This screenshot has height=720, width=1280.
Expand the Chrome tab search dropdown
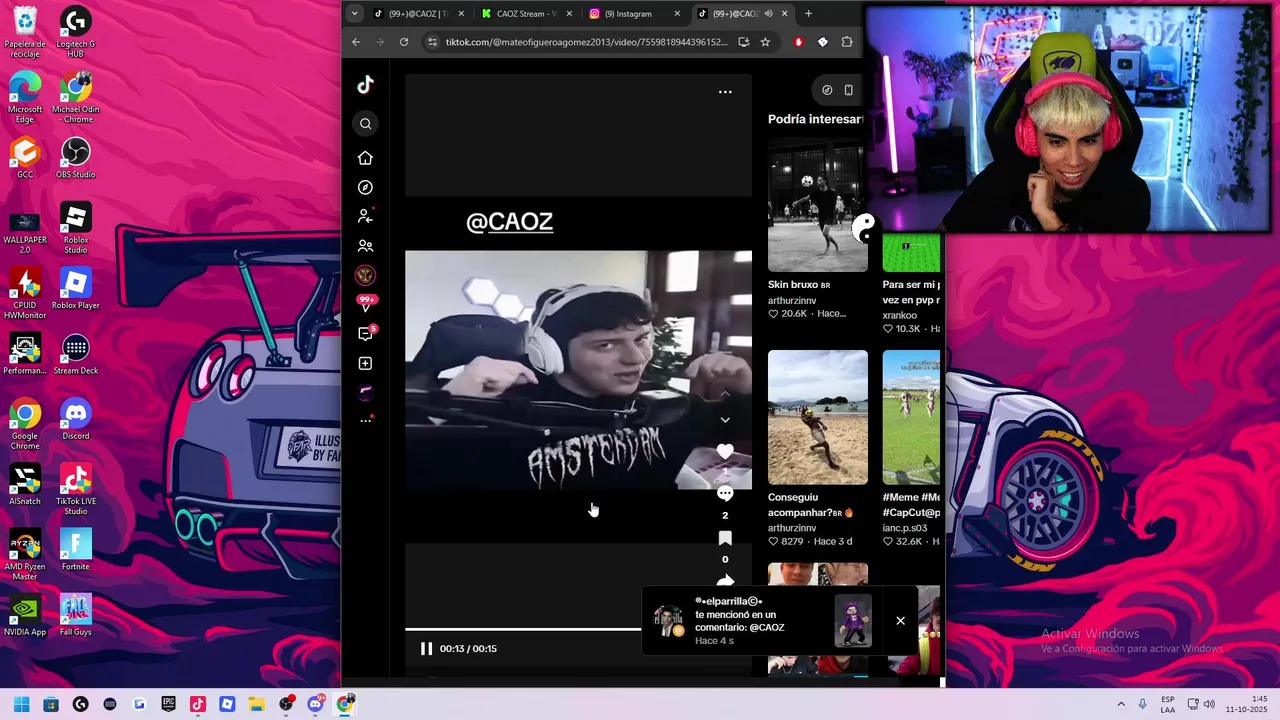pos(354,14)
